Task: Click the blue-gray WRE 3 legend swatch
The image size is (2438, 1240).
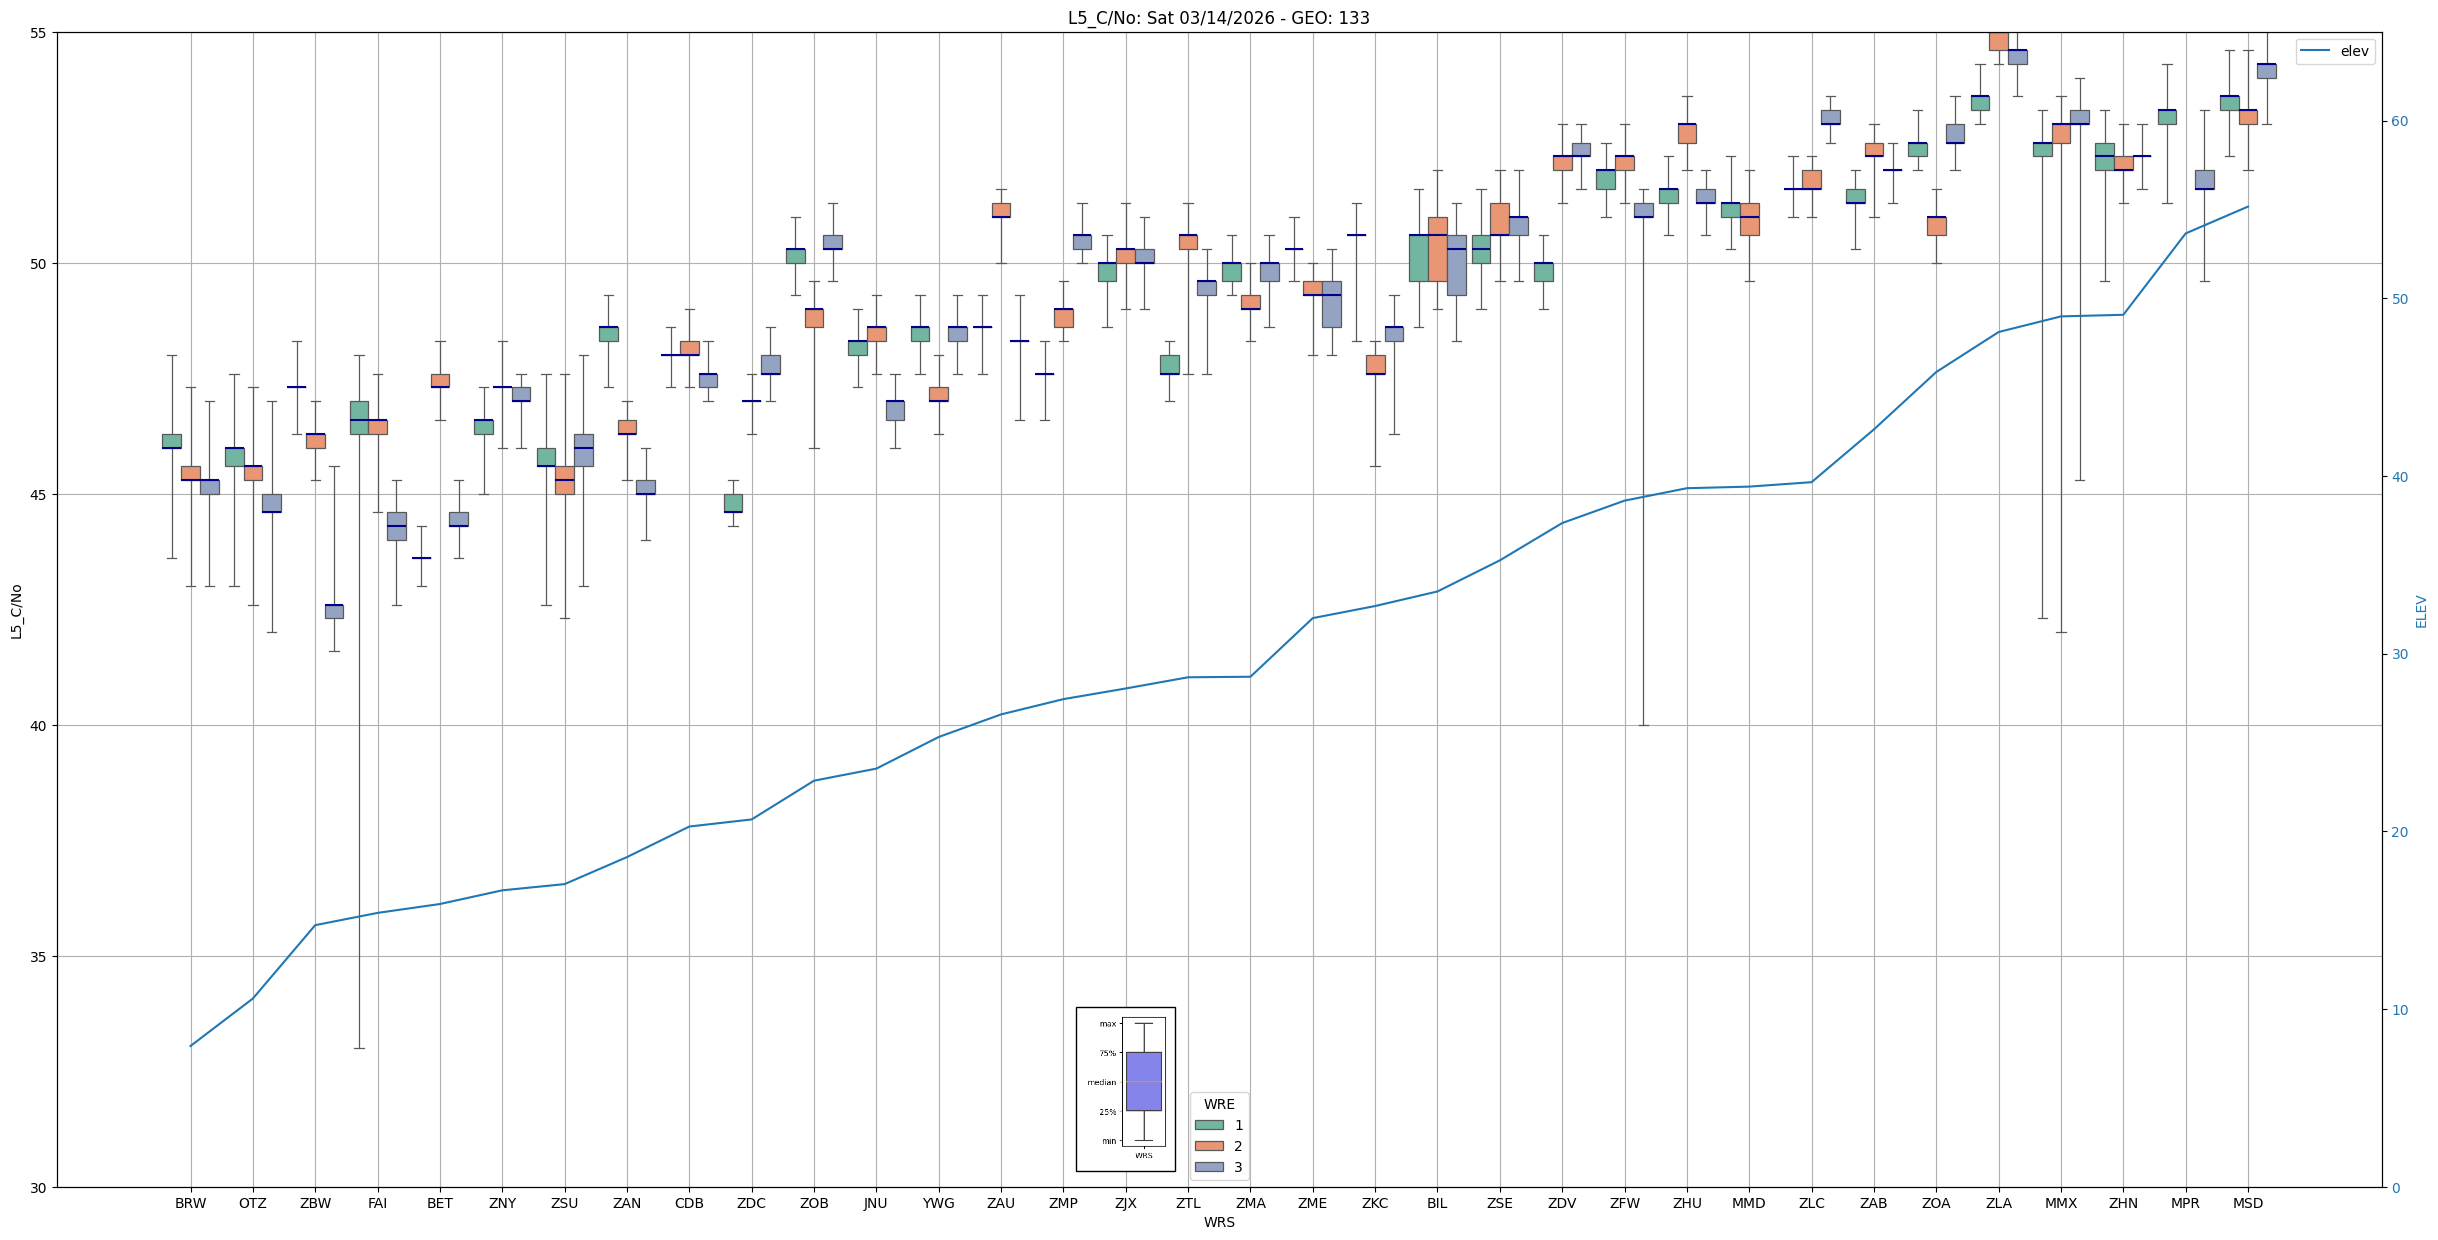Action: click(1208, 1167)
